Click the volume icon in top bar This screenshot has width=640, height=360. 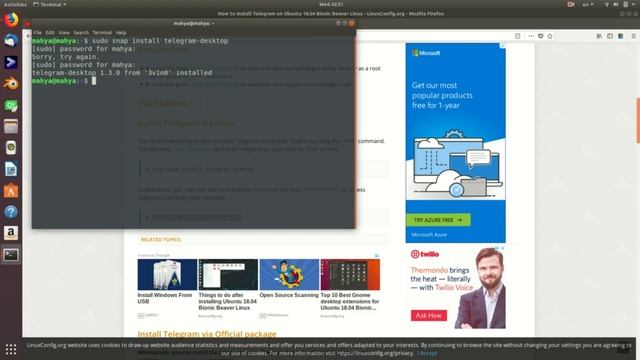616,4
